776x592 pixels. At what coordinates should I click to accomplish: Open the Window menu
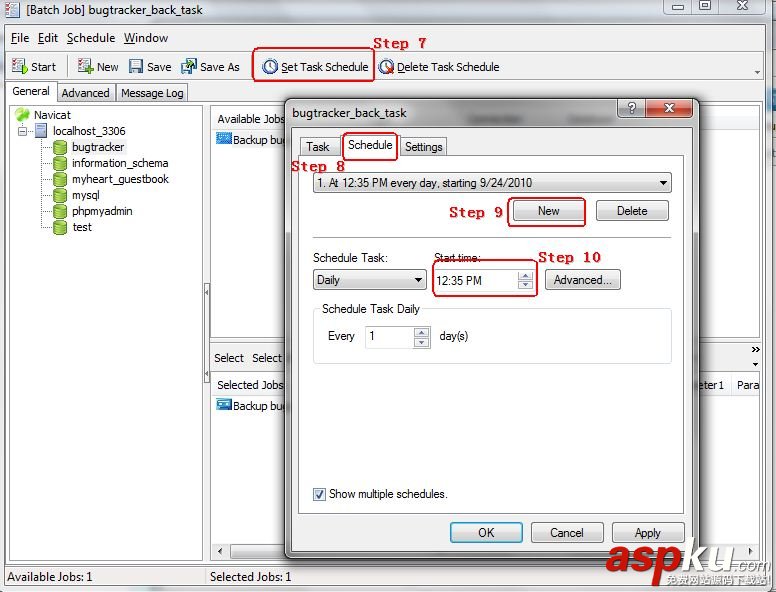coord(146,38)
